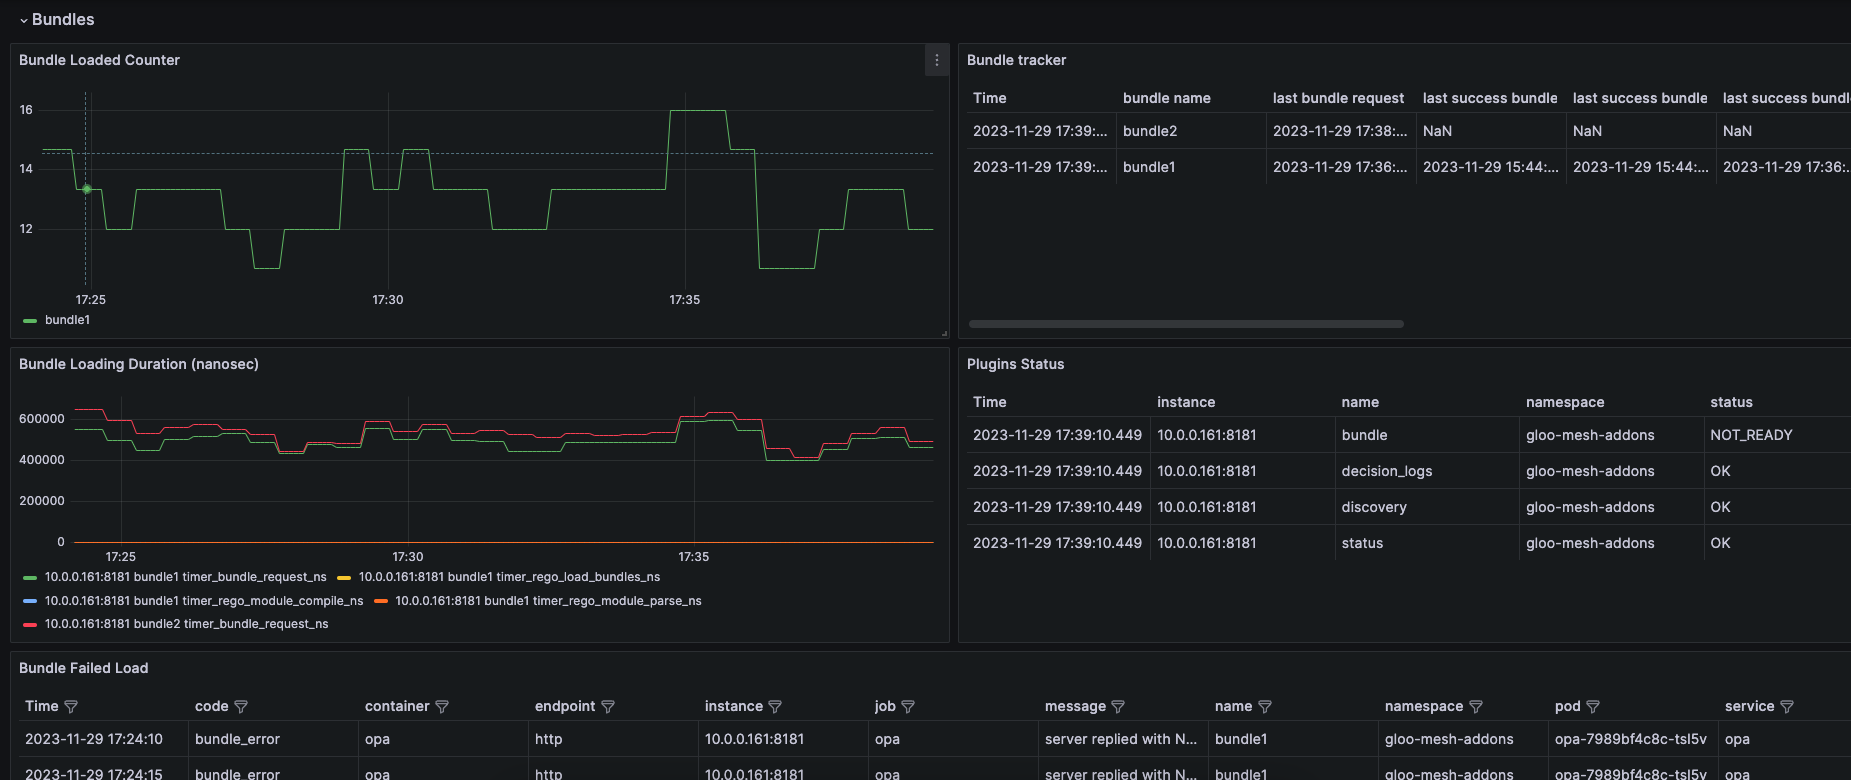
Task: Open Bundle Loaded Counter panel menu
Action: pyautogui.click(x=936, y=60)
